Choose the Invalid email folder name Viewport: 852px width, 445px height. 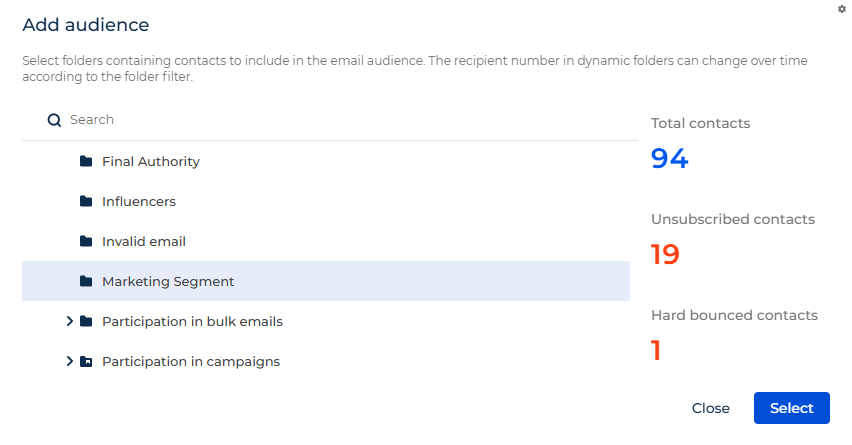click(x=144, y=241)
